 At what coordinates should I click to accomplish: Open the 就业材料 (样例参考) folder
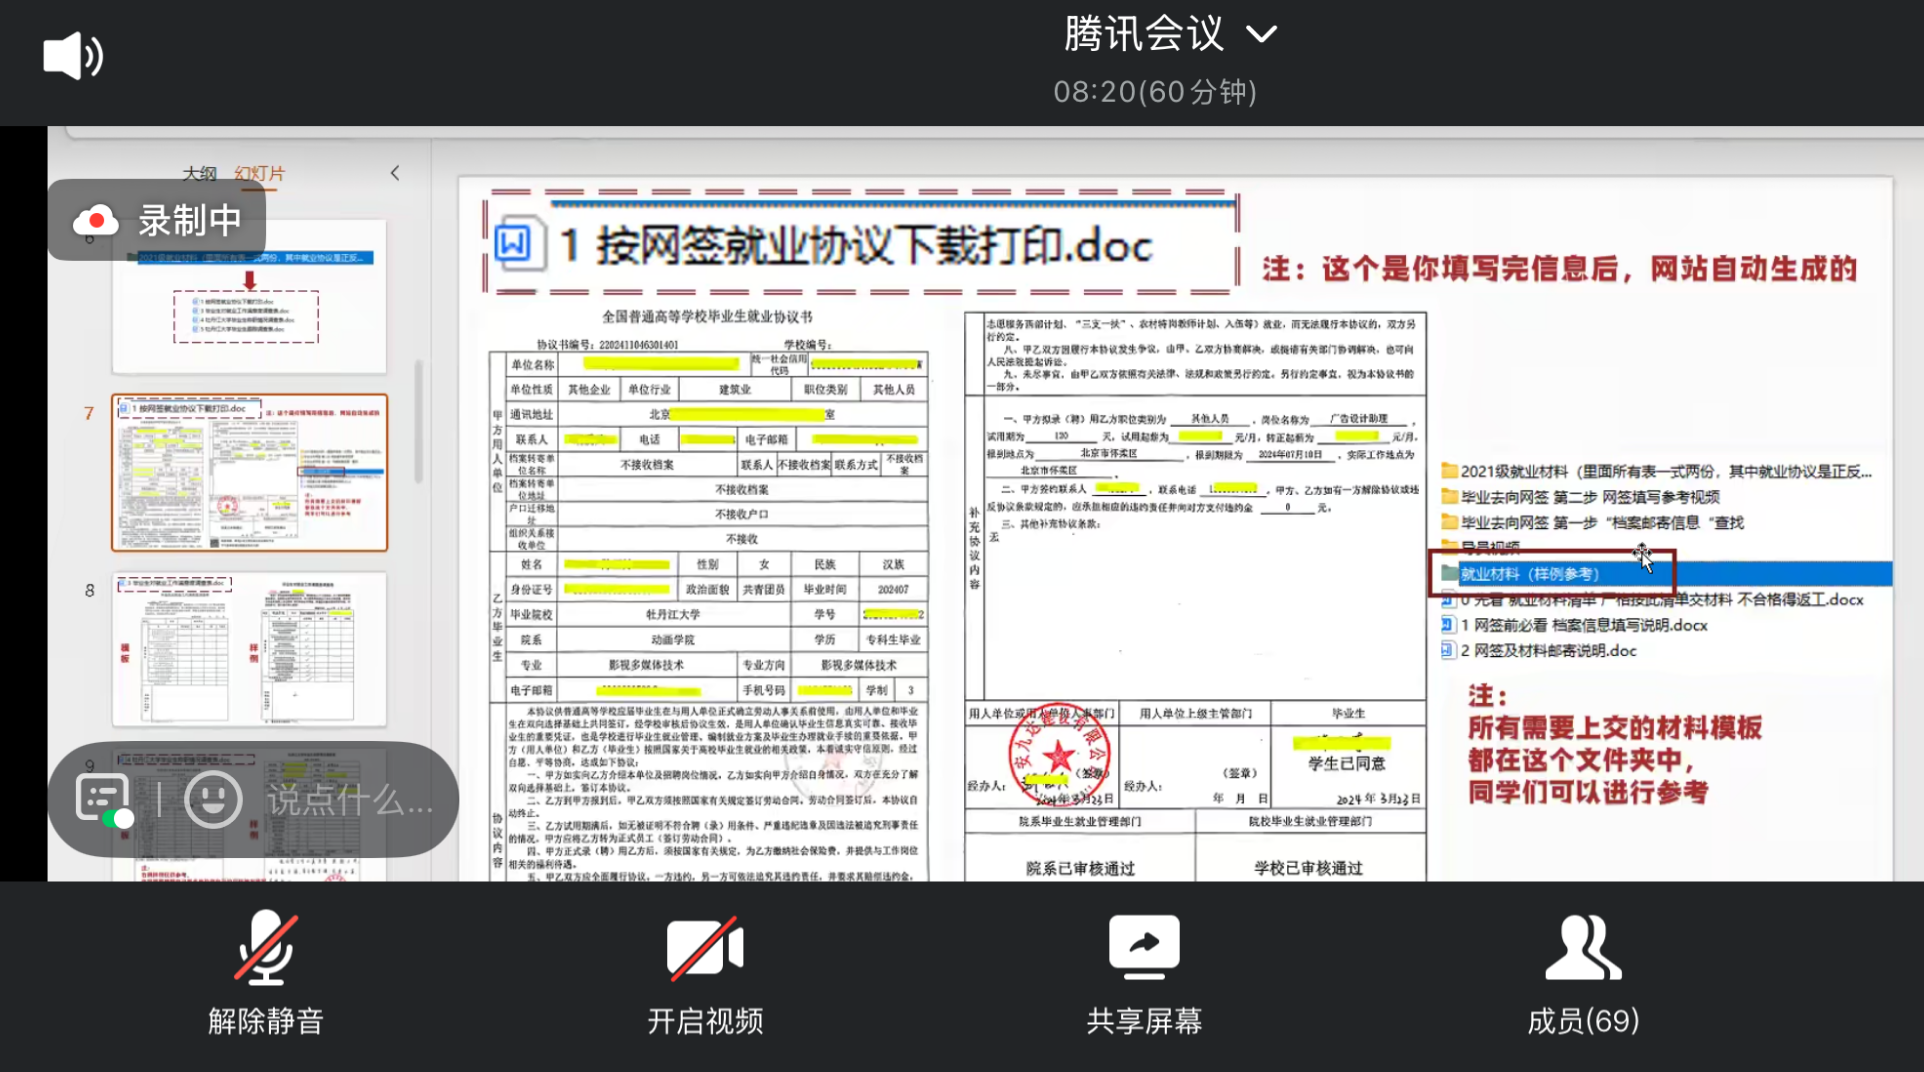pos(1529,574)
